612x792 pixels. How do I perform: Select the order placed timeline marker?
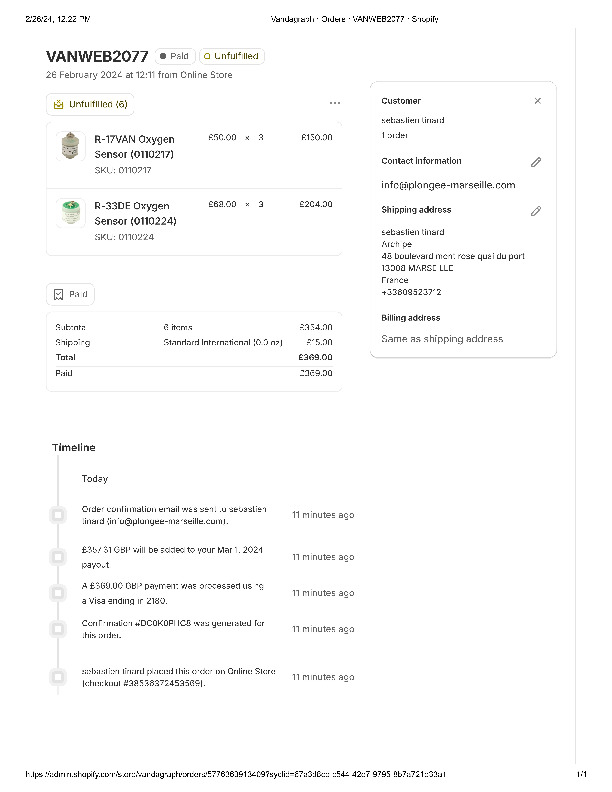(58, 677)
